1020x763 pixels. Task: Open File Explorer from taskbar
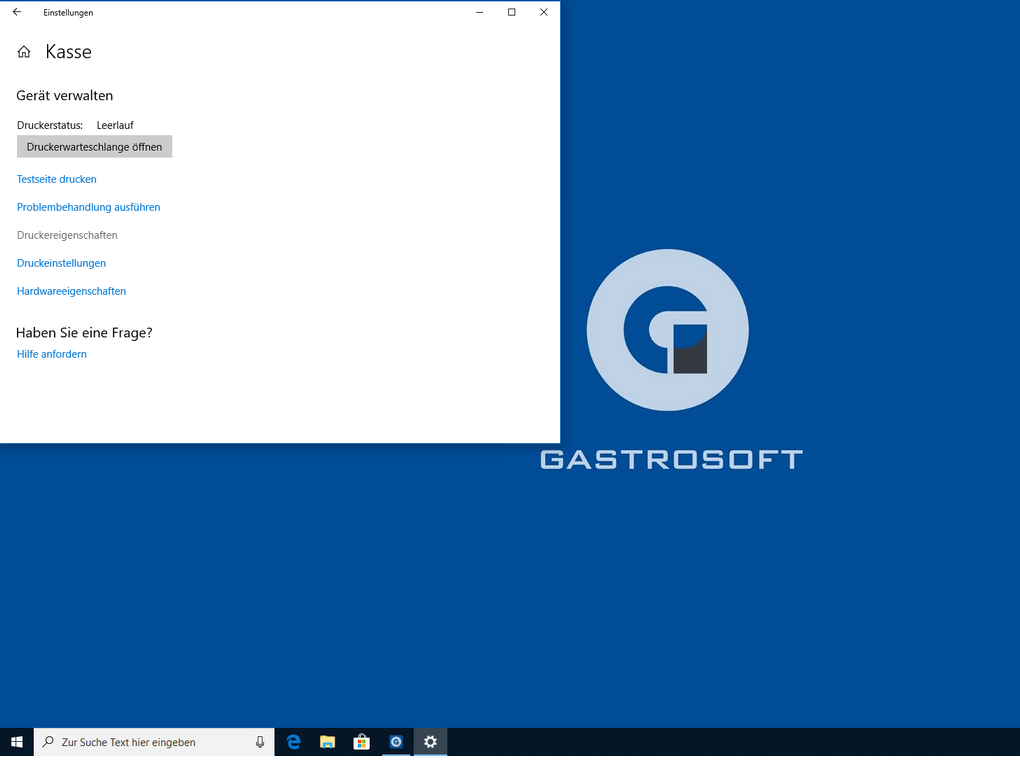coord(327,742)
